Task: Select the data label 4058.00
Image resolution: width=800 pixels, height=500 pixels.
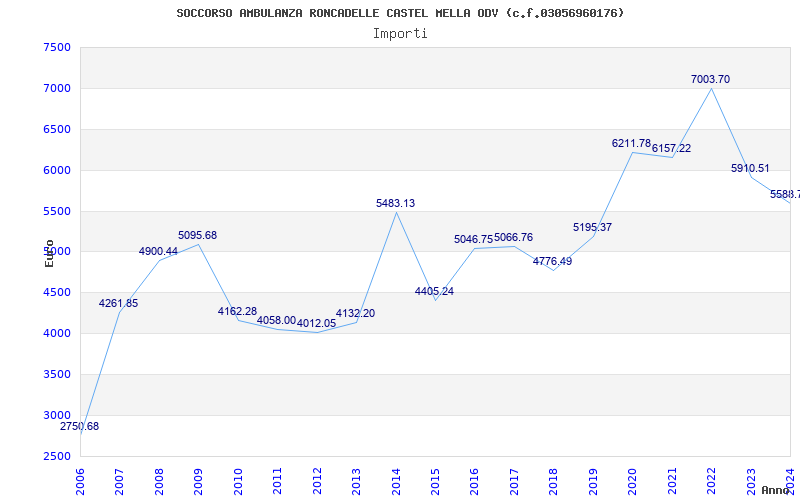Action: [276, 320]
